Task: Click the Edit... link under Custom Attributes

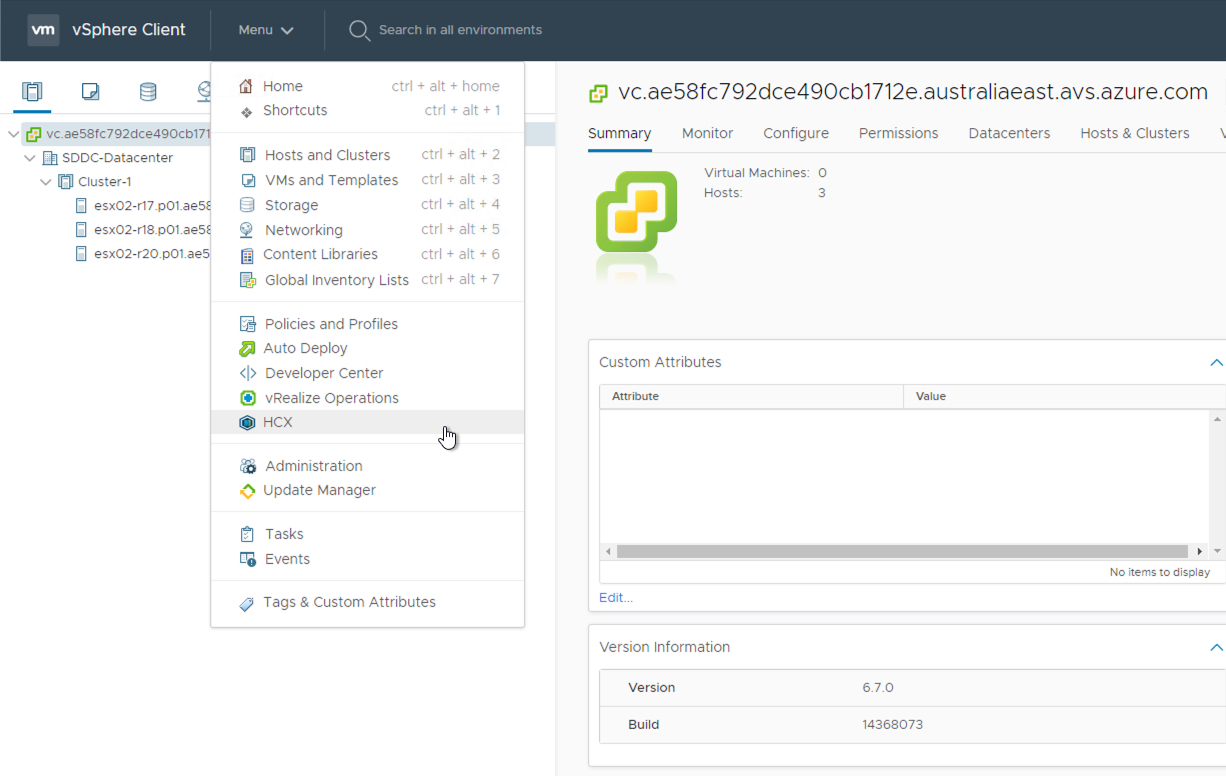Action: tap(616, 597)
